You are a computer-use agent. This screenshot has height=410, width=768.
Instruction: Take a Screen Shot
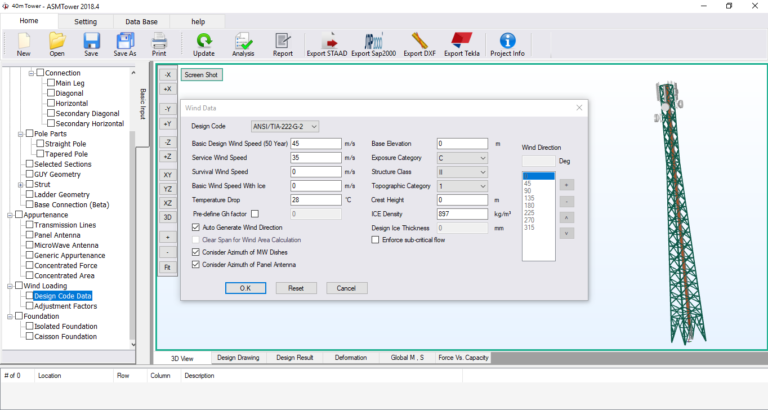pyautogui.click(x=202, y=74)
